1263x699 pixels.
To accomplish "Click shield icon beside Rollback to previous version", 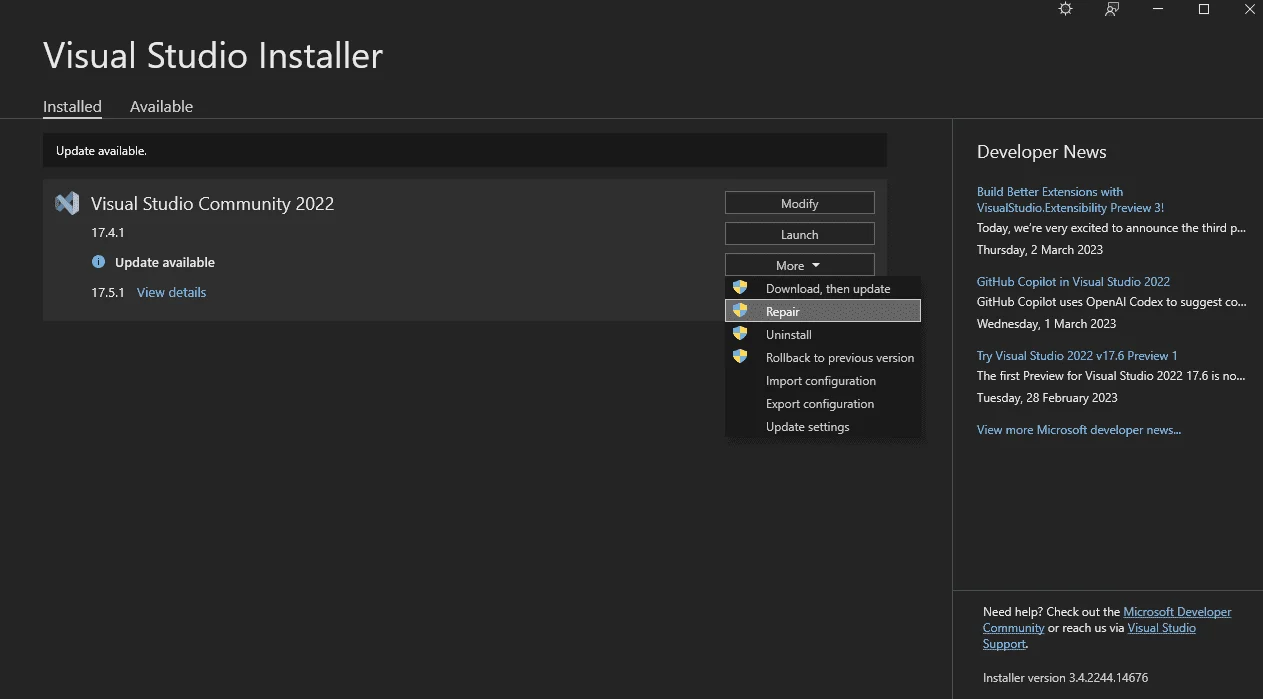I will (740, 357).
